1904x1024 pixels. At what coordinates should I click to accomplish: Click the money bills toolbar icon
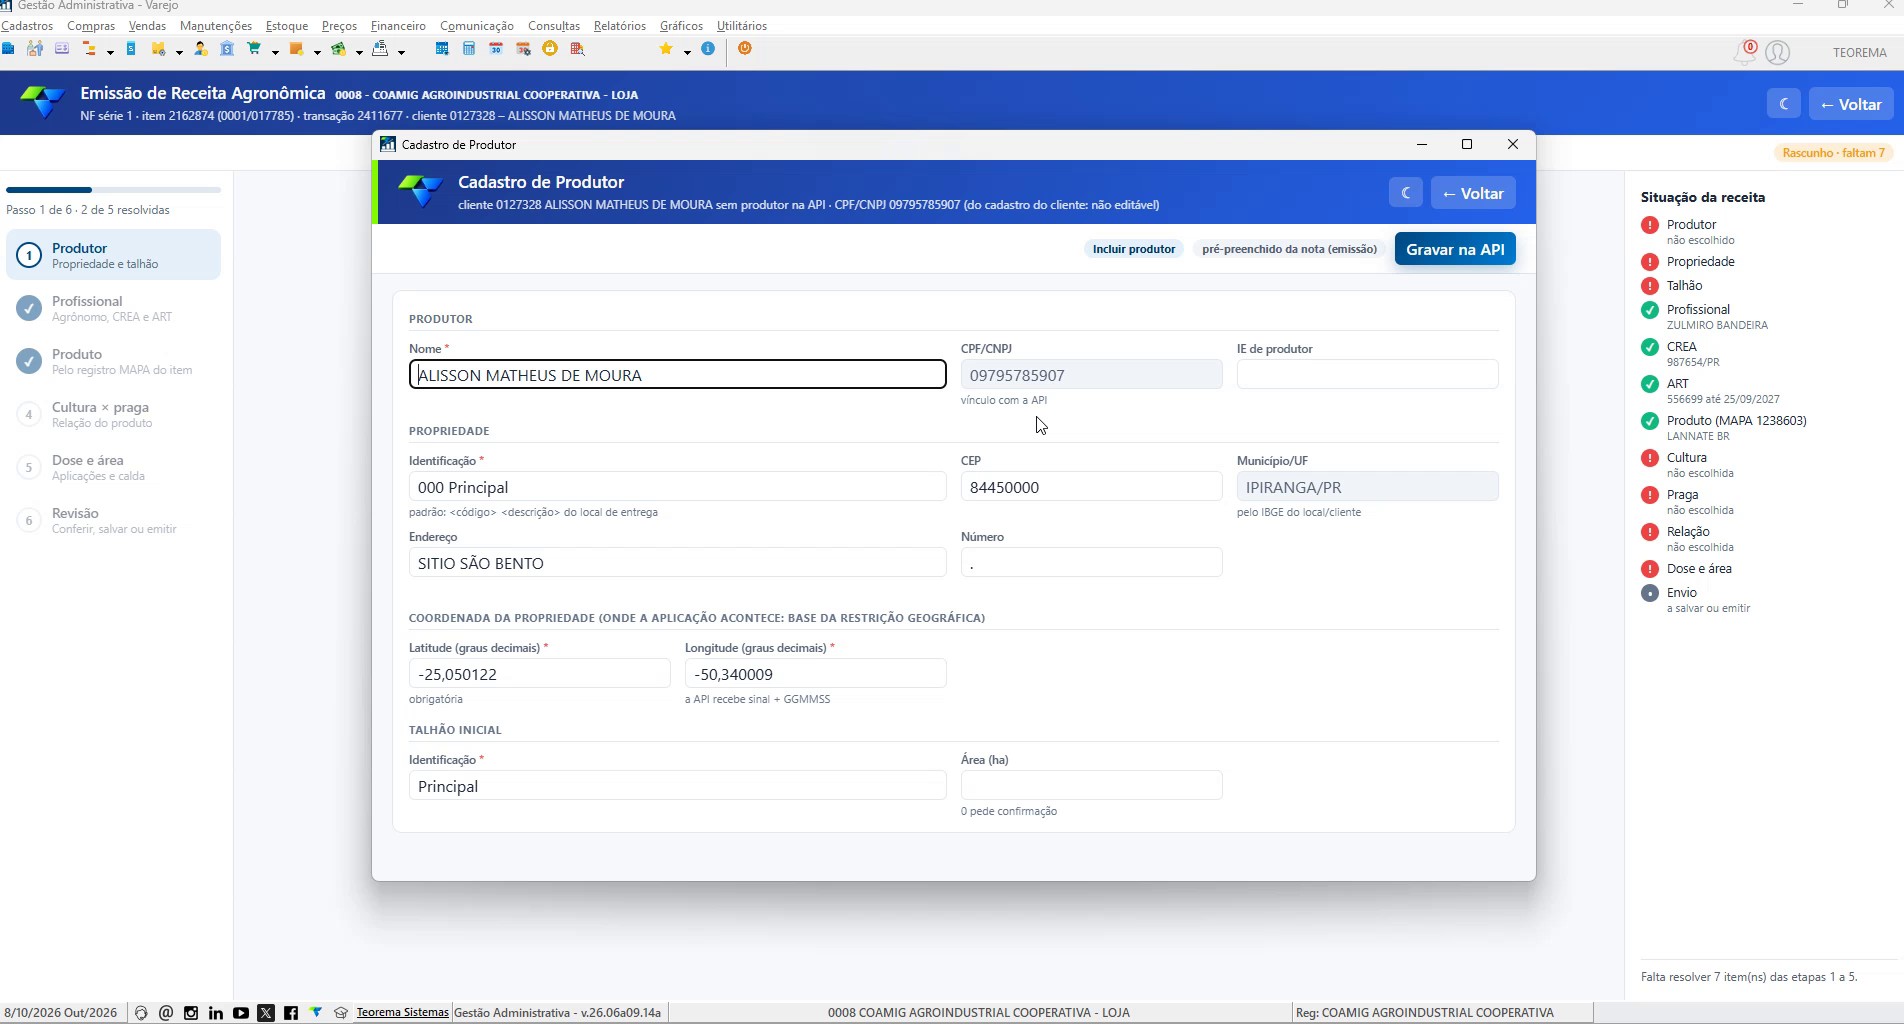[338, 48]
